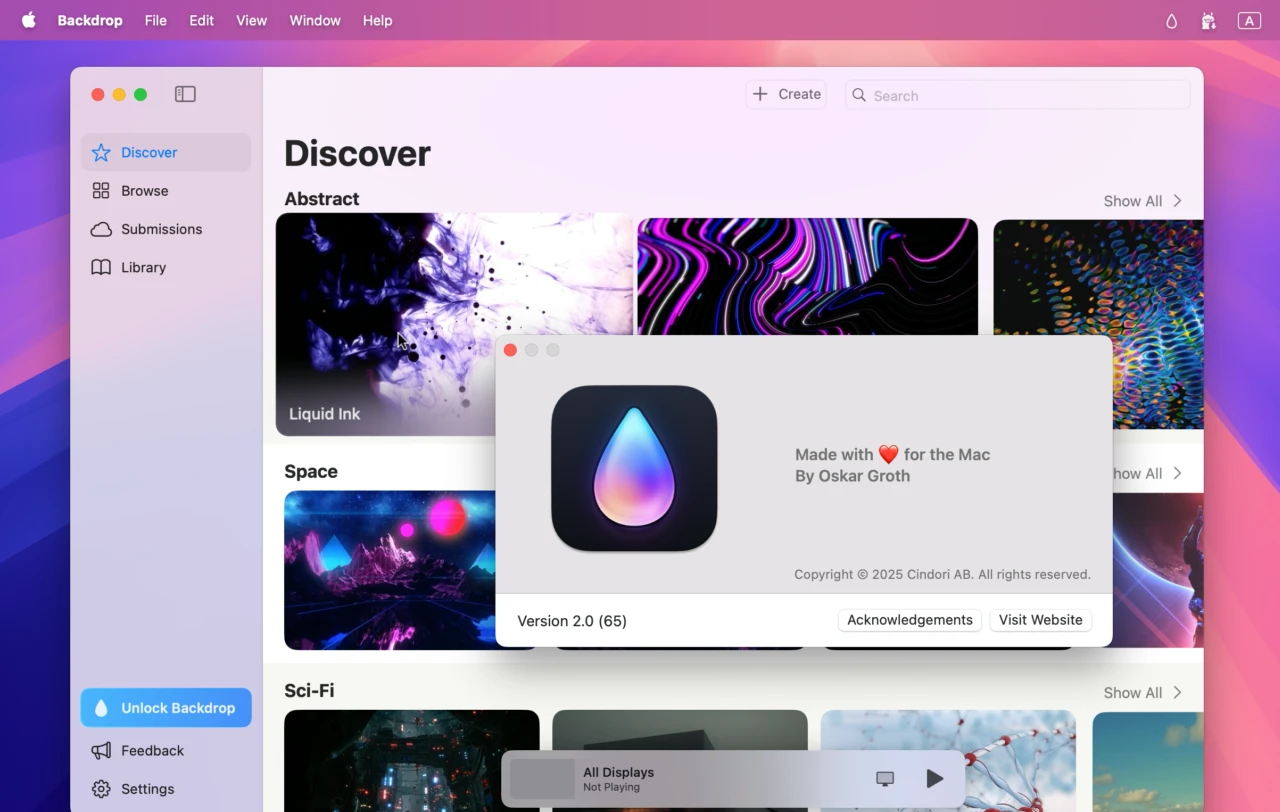The height and width of the screenshot is (812, 1280).
Task: Open Submissions via the cloud icon
Action: [x=99, y=229]
